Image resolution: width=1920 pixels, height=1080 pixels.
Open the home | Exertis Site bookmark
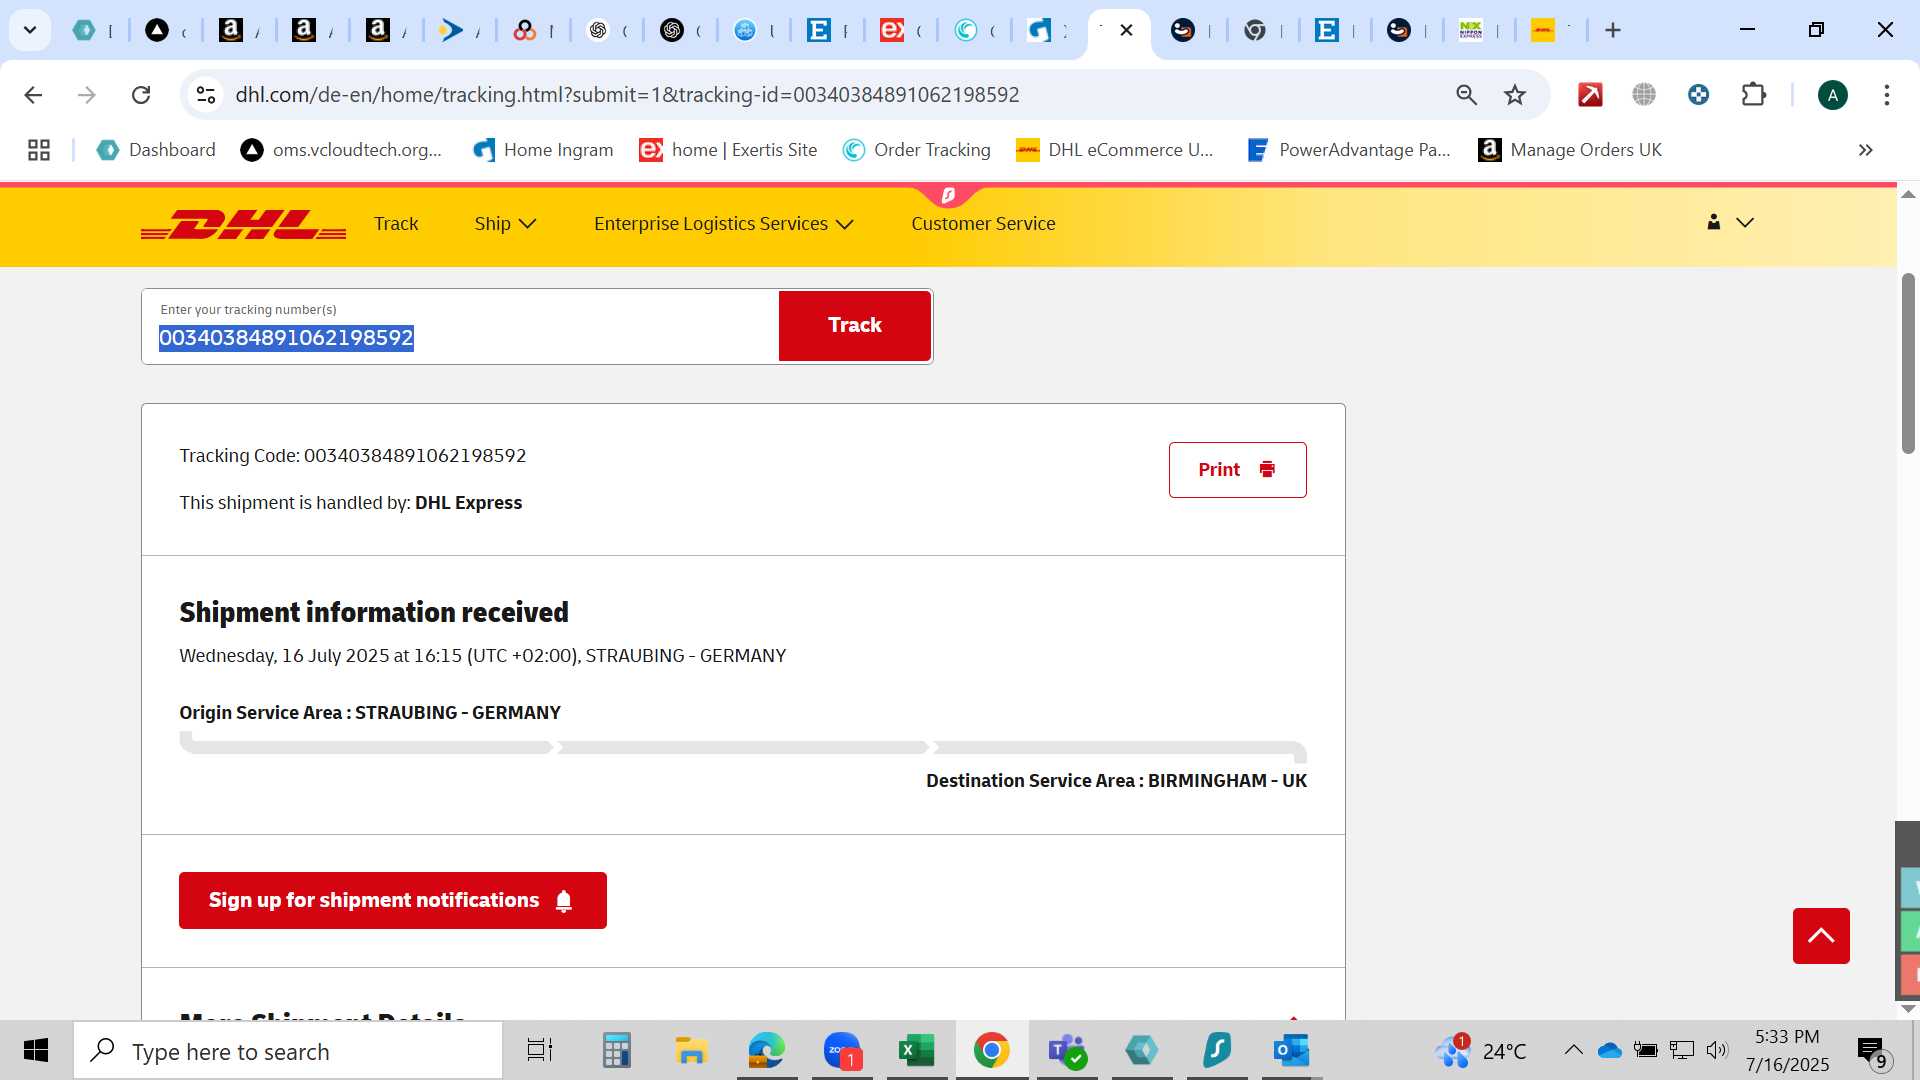(728, 150)
